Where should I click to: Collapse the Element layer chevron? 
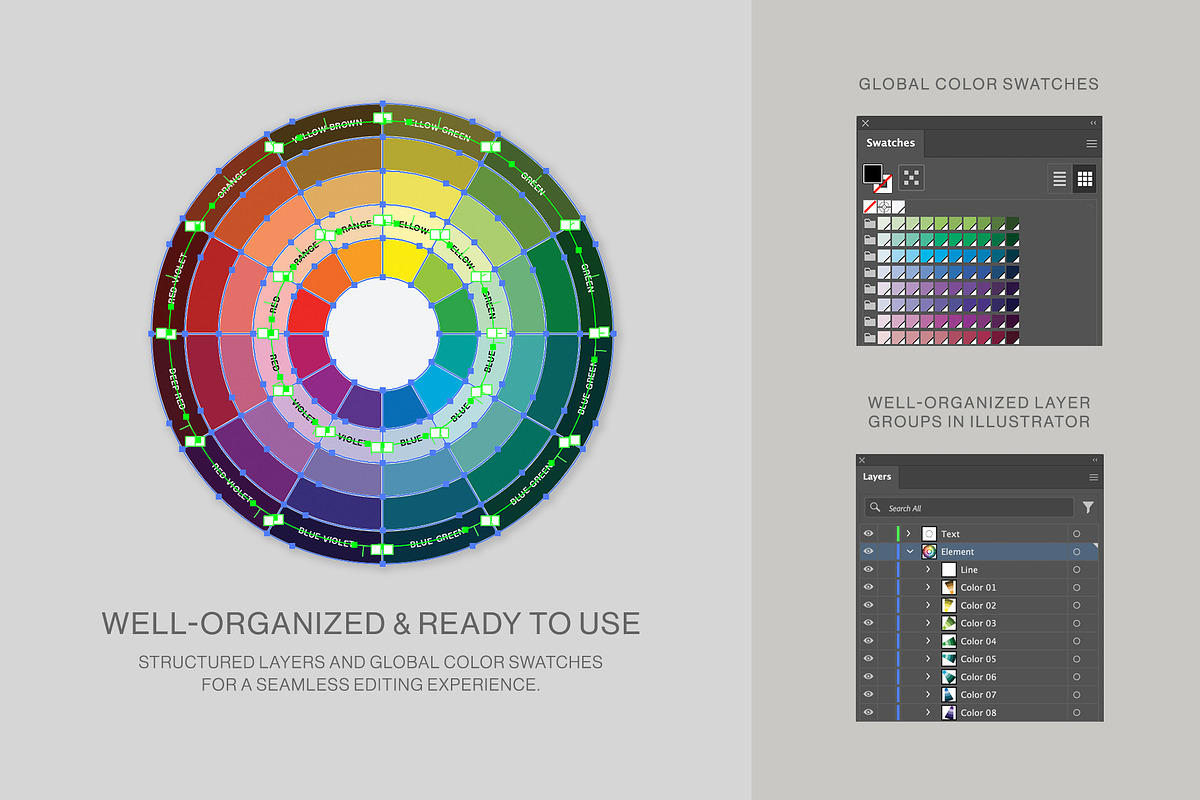tap(910, 552)
